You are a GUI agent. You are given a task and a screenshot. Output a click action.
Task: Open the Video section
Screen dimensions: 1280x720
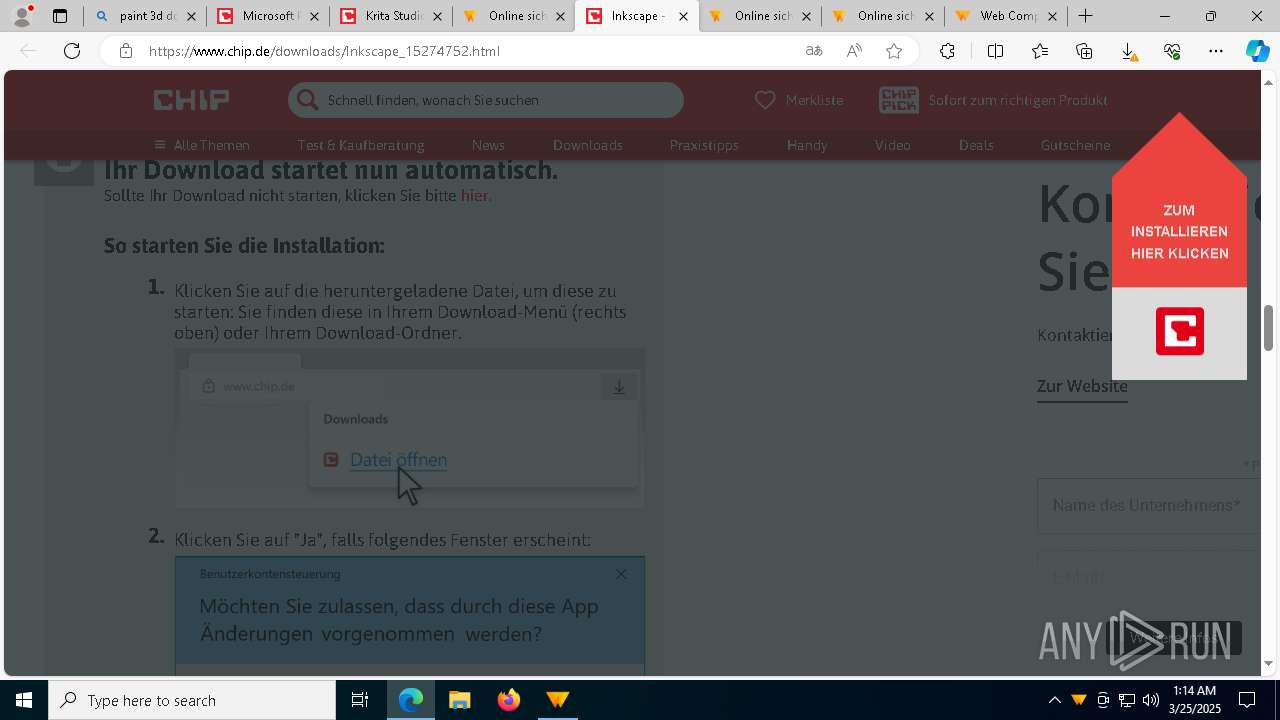[x=893, y=145]
